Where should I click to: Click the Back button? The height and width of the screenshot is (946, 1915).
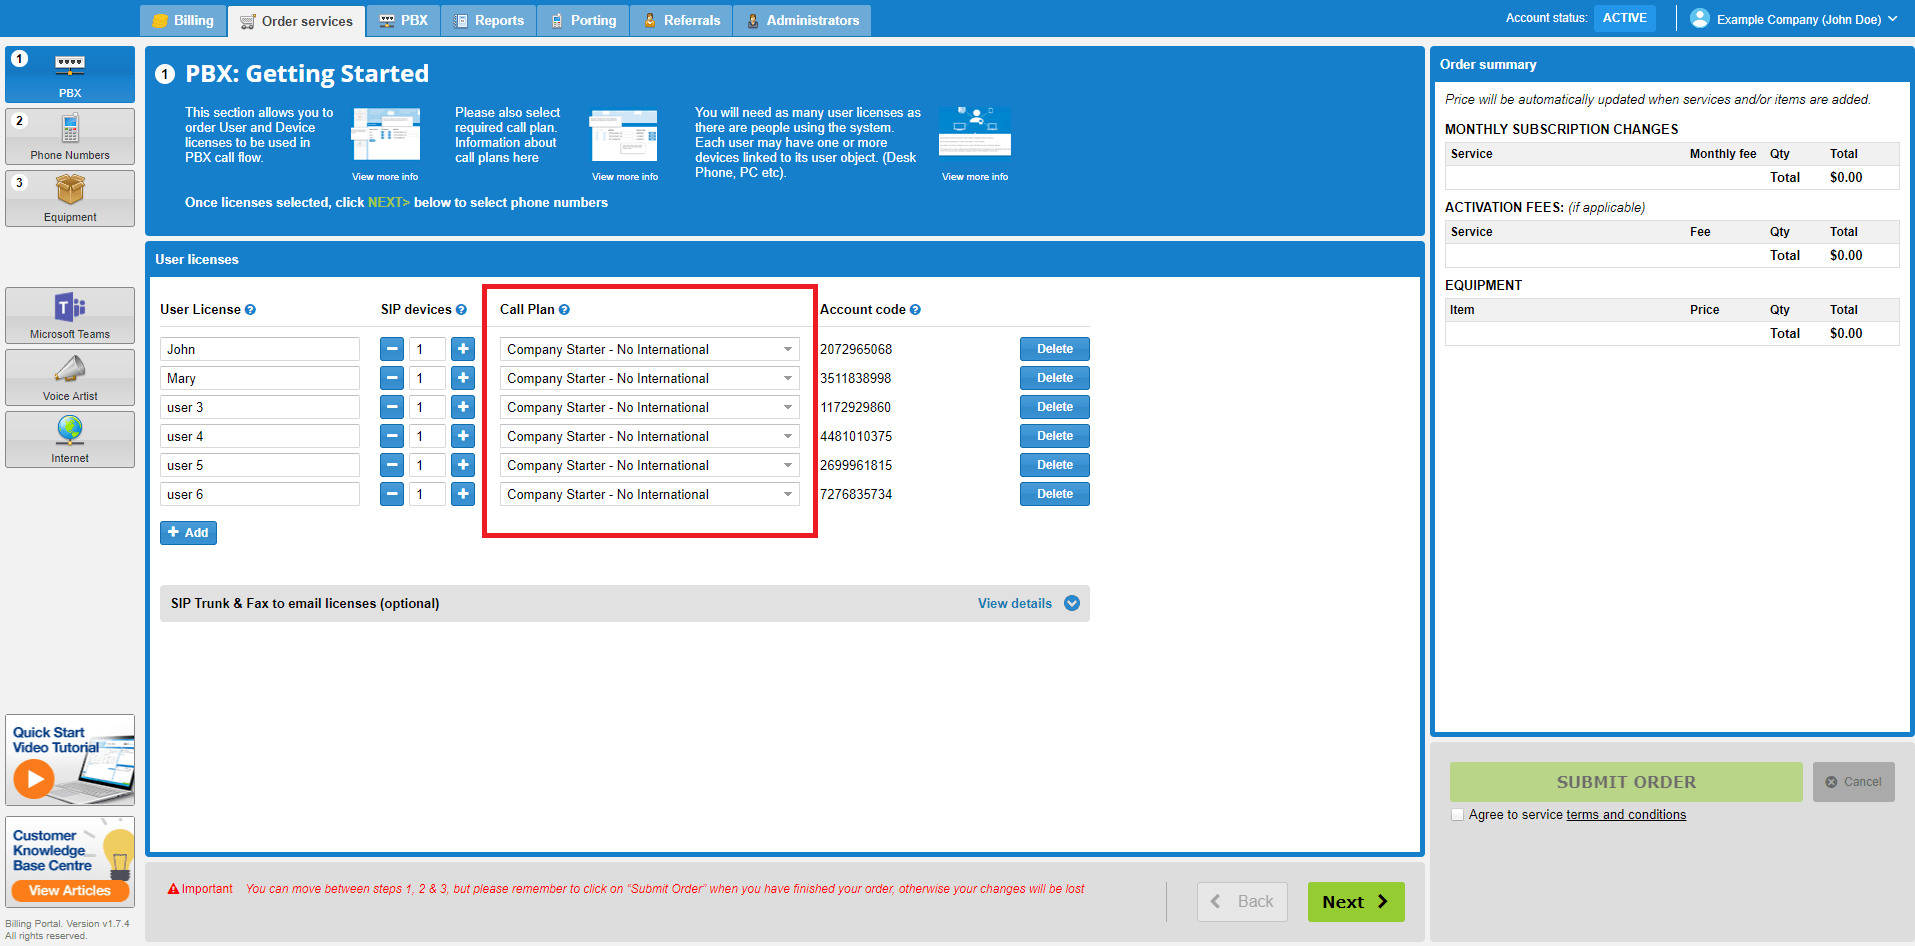coord(1242,902)
